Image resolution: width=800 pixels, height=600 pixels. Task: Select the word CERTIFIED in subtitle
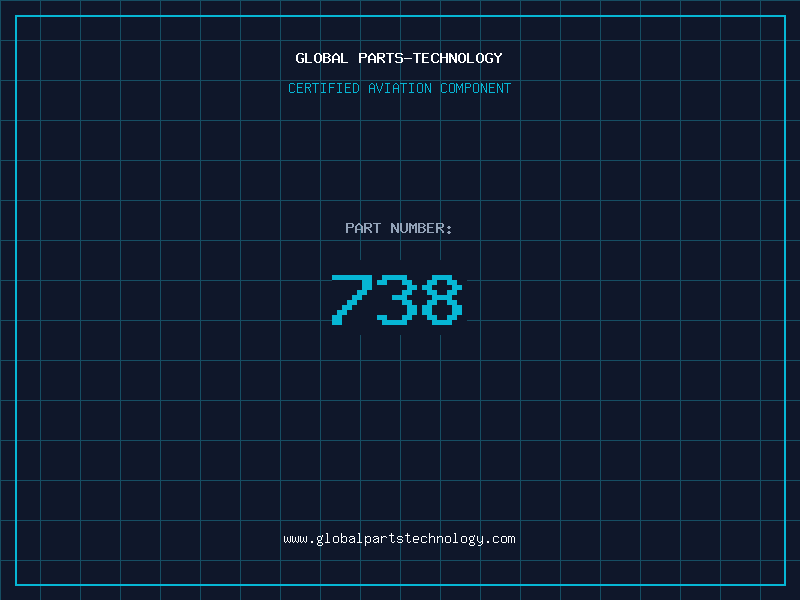point(324,88)
